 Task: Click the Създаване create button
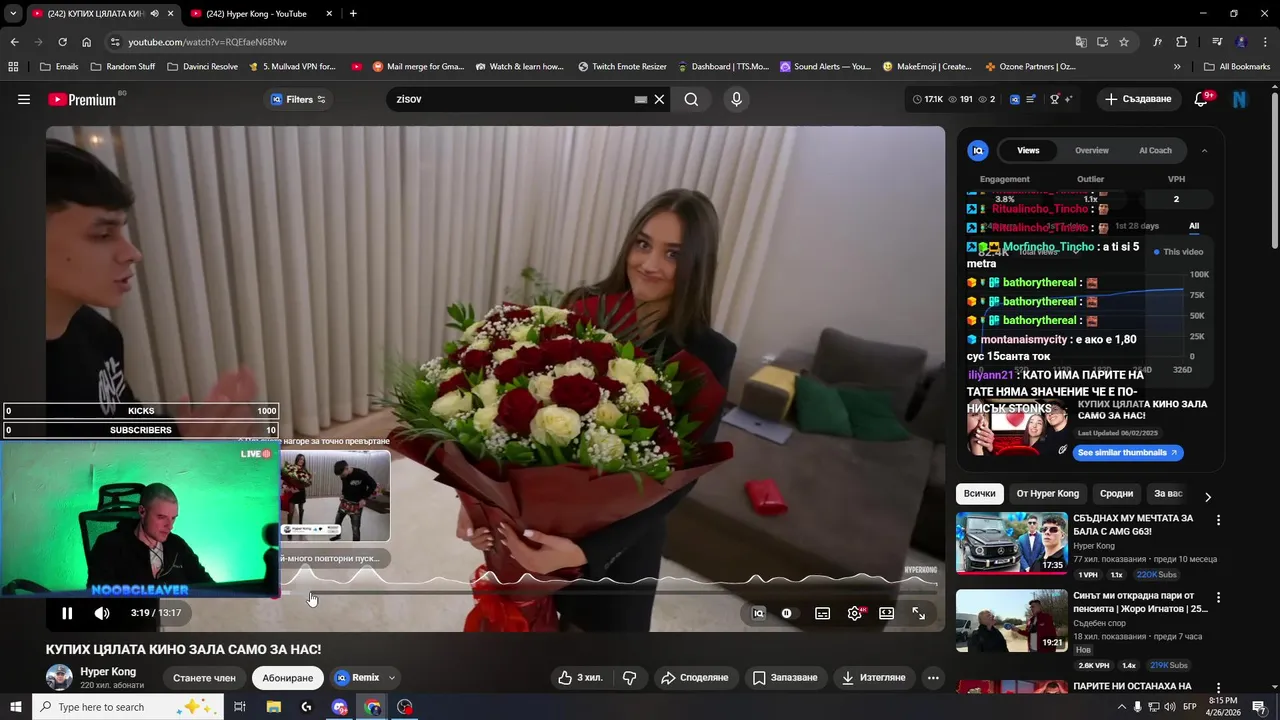pyautogui.click(x=1138, y=99)
